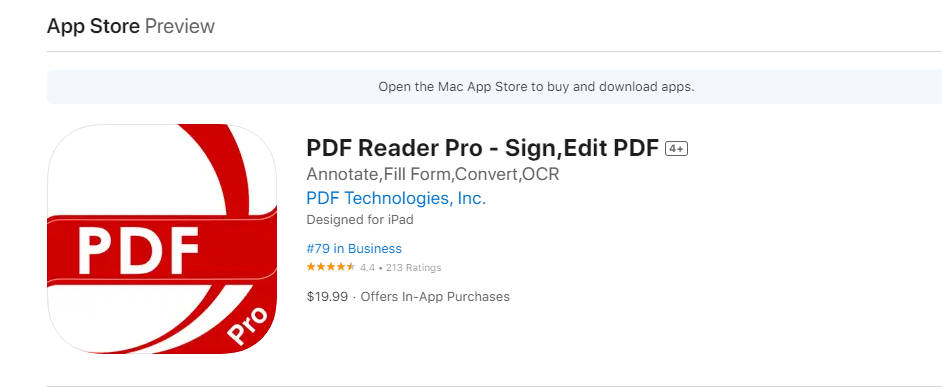Click the Open the Mac App Store banner
Screen dimensions: 942x387
click(x=494, y=87)
